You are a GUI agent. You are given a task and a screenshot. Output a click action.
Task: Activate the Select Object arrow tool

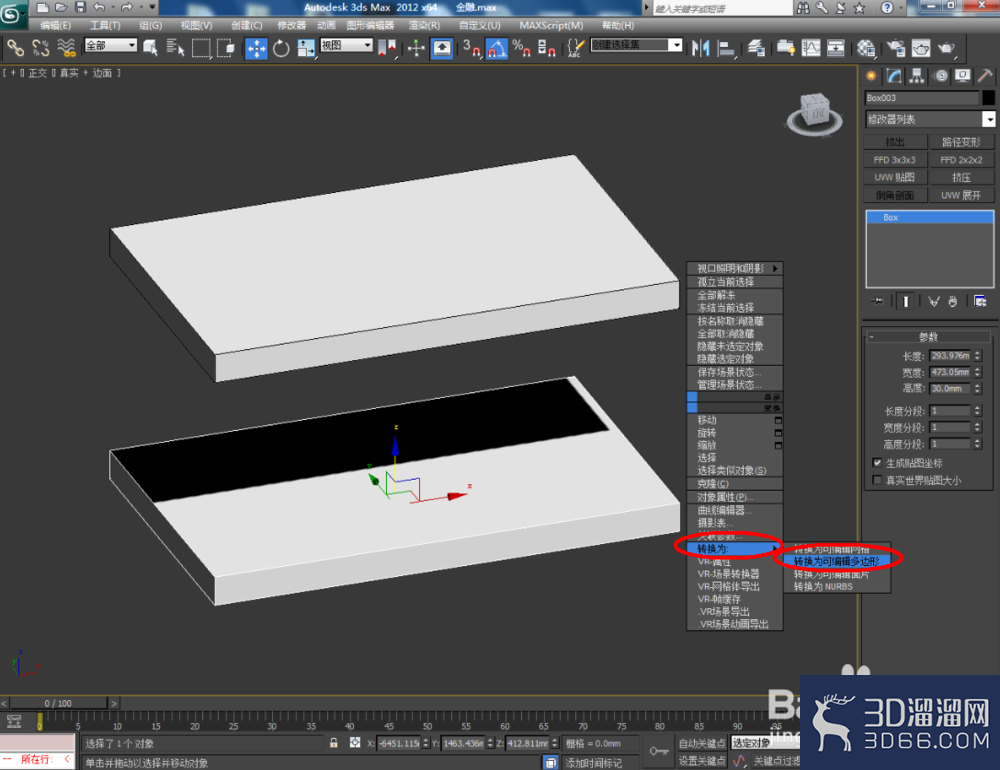tap(151, 48)
